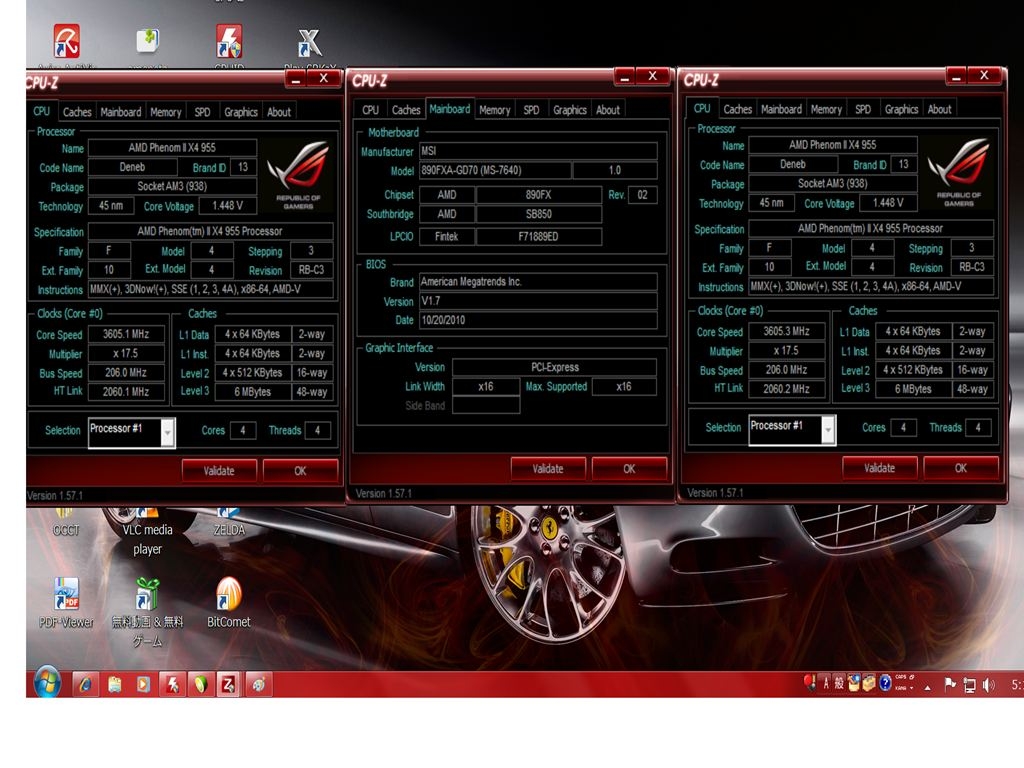Switch to Memory tab in middle CPU-Z window
Screen dimensions: 1024x768
pos(494,110)
